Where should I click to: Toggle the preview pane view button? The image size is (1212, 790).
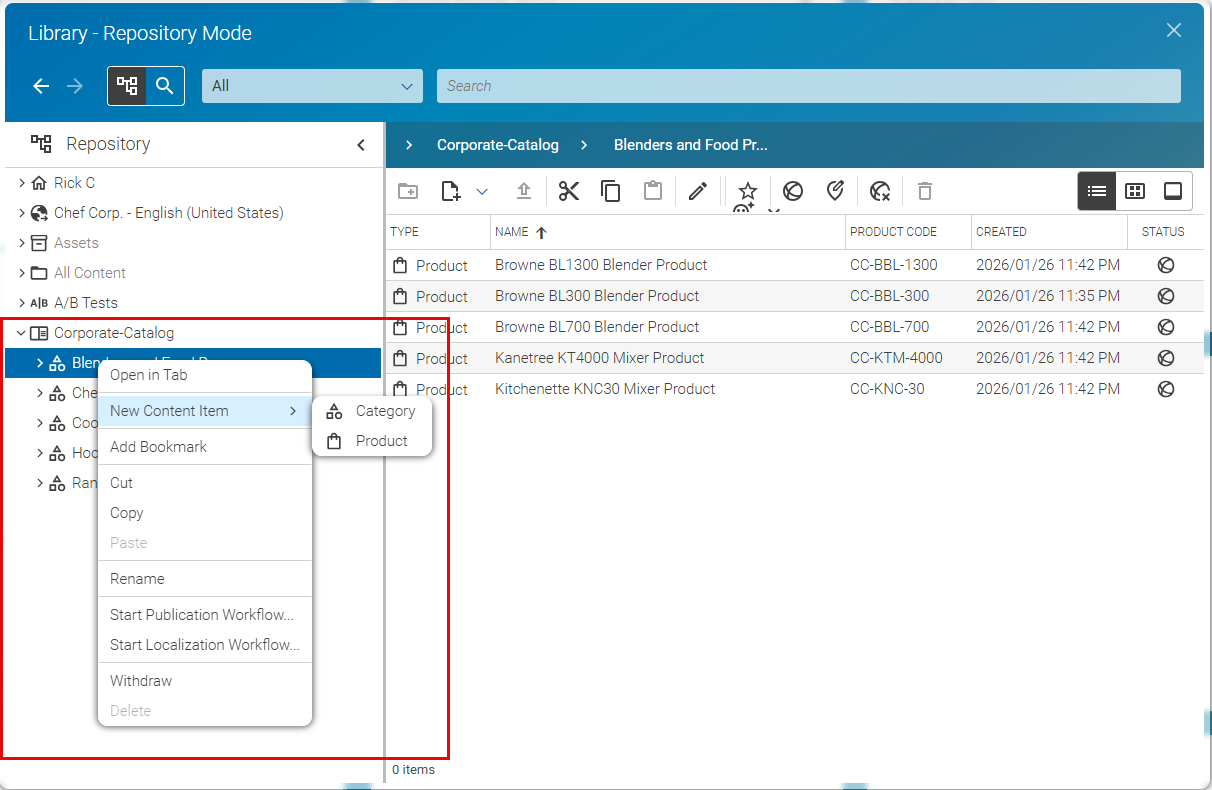pyautogui.click(x=1173, y=191)
